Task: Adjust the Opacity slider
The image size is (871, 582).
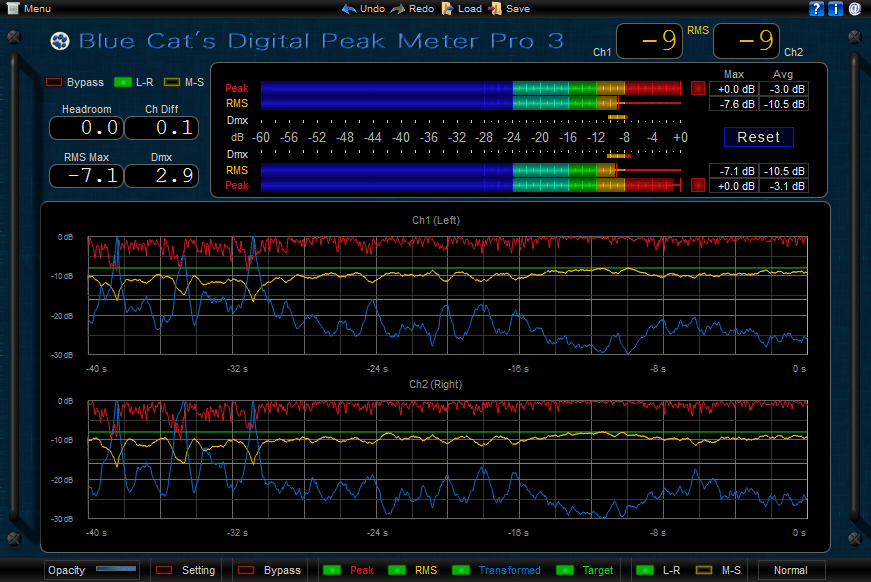Action: pyautogui.click(x=116, y=570)
